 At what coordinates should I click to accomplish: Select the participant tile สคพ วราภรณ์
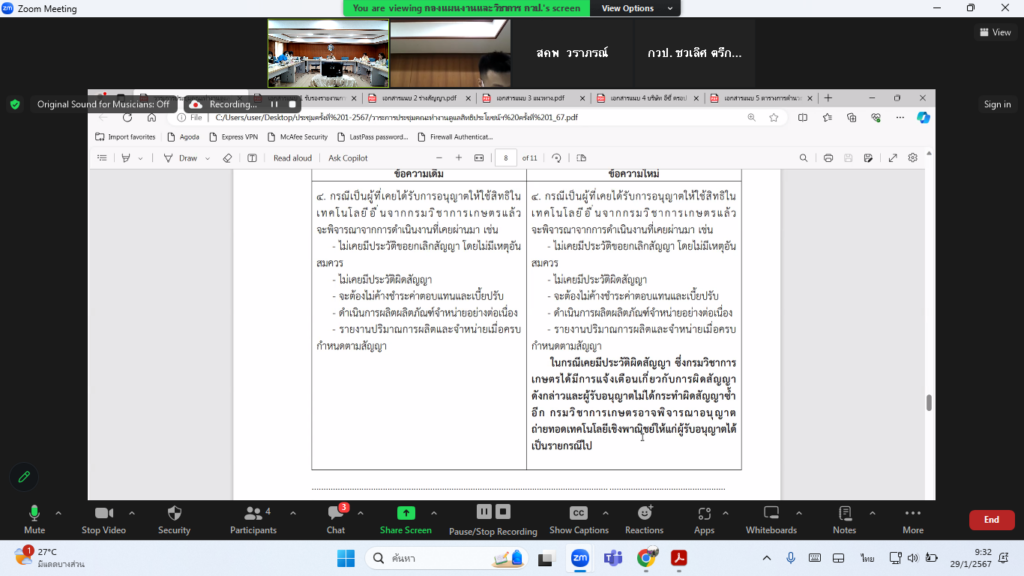pos(572,53)
